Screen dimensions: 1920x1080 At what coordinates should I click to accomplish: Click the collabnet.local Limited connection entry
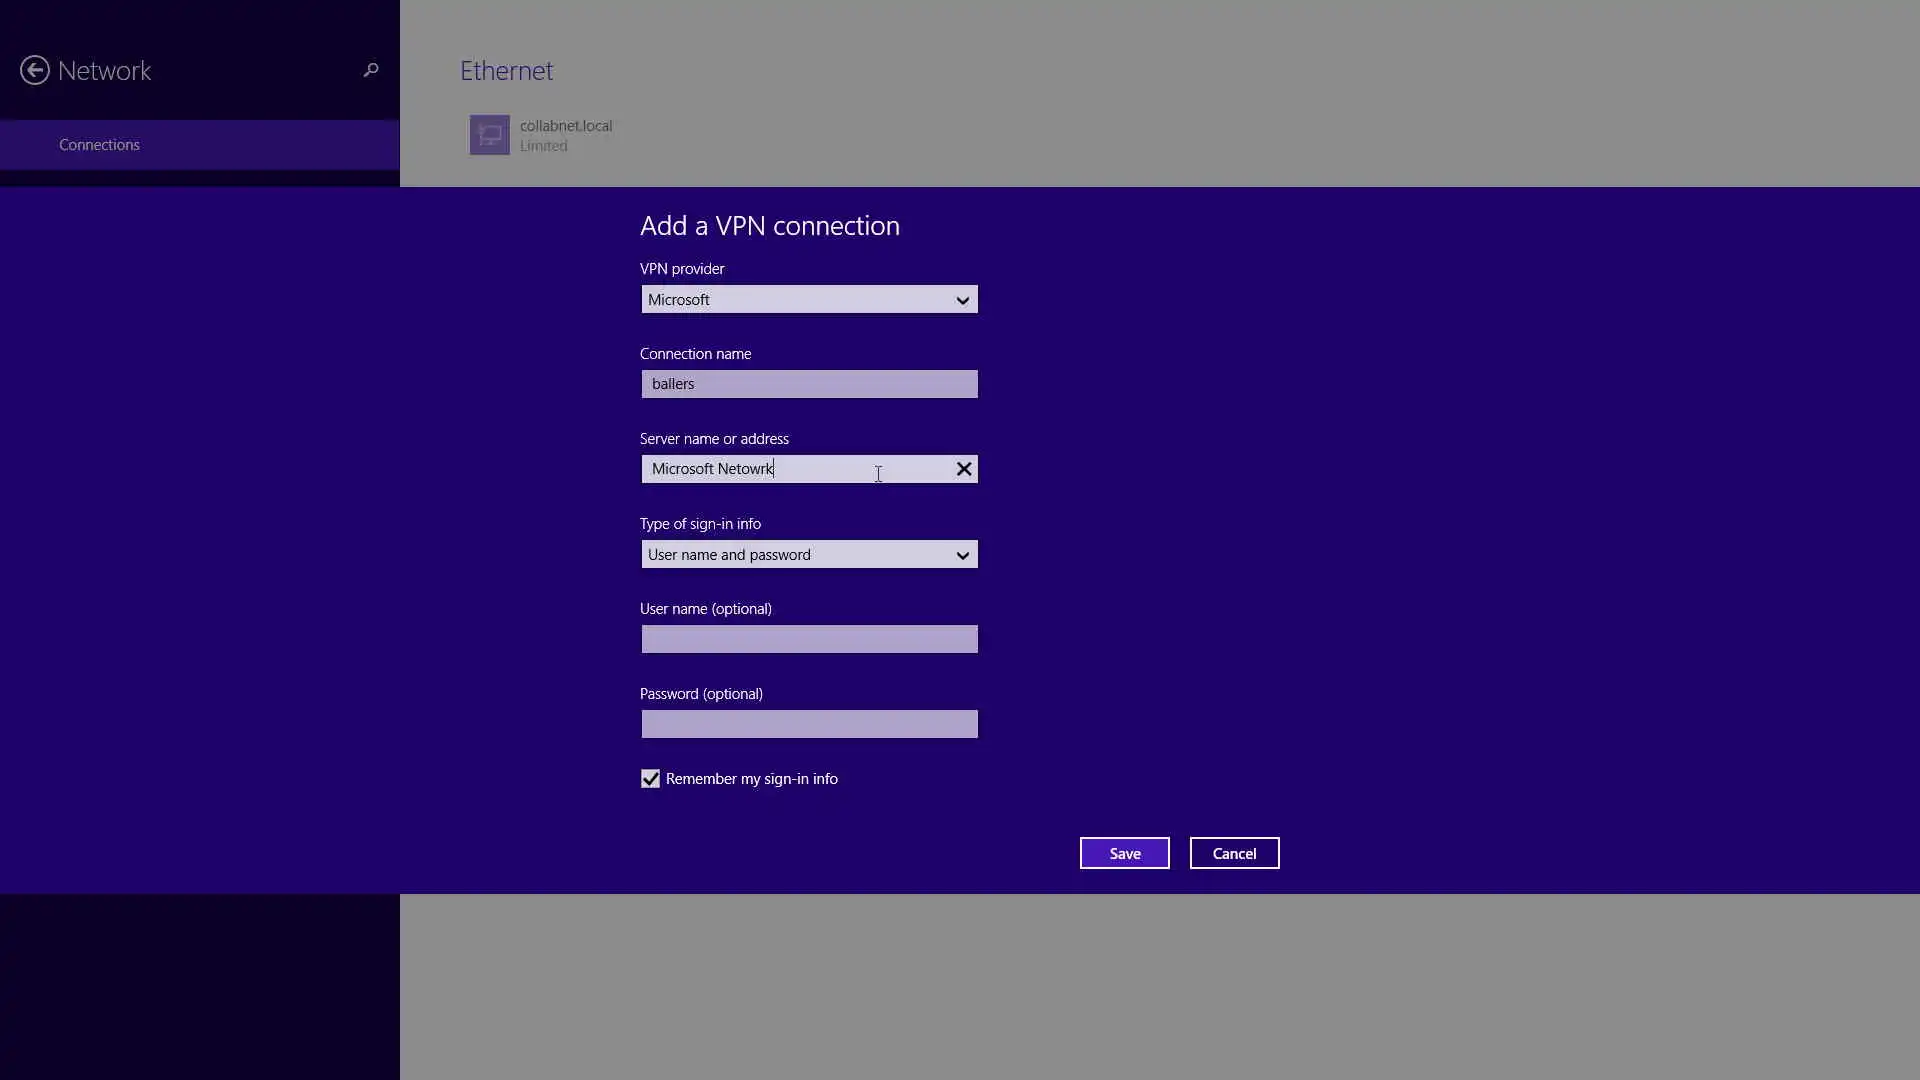[566, 135]
